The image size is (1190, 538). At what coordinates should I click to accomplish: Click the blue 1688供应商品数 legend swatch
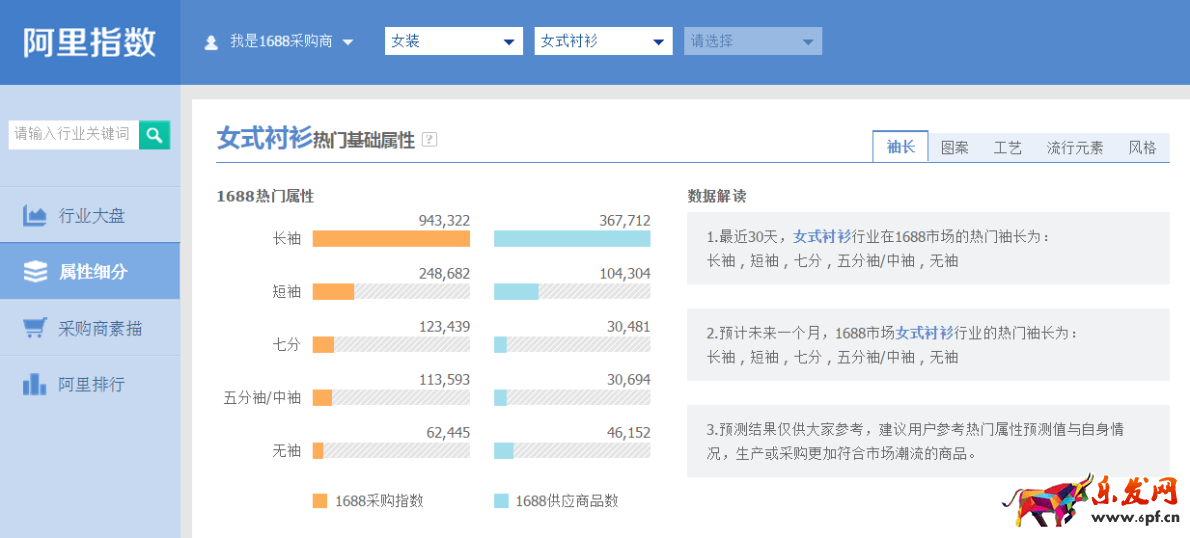501,501
